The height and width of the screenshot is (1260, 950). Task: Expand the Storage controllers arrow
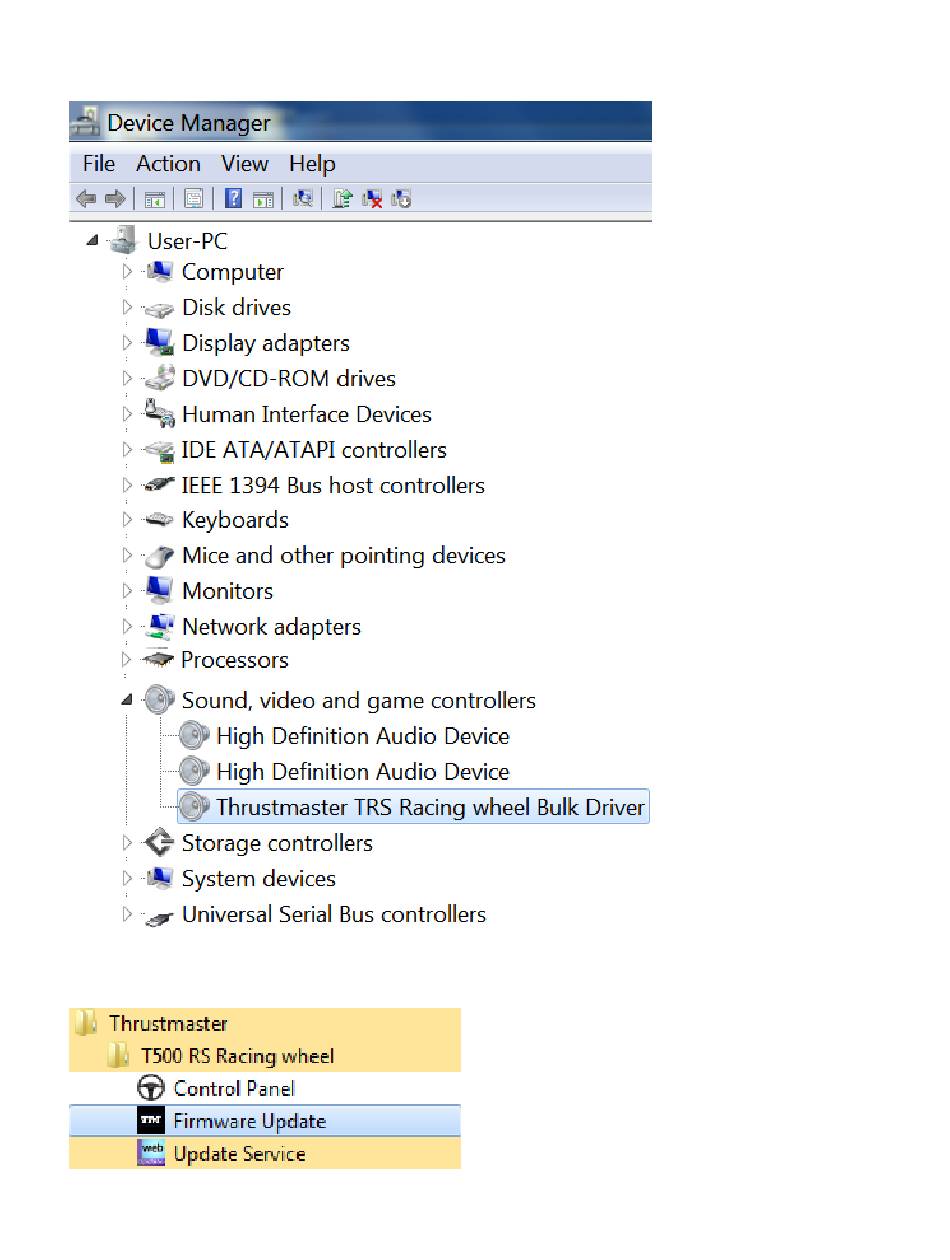click(127, 843)
